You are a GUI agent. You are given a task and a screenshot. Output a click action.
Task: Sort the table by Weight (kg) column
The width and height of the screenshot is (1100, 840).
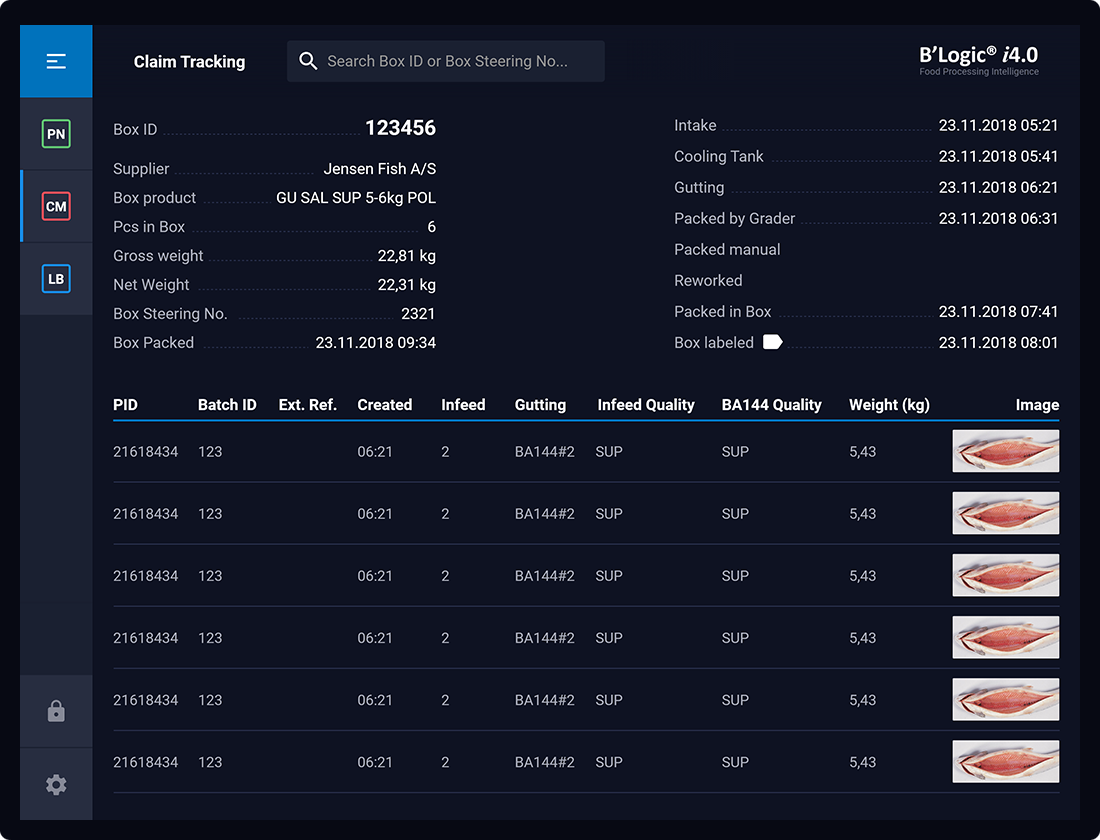coord(889,405)
